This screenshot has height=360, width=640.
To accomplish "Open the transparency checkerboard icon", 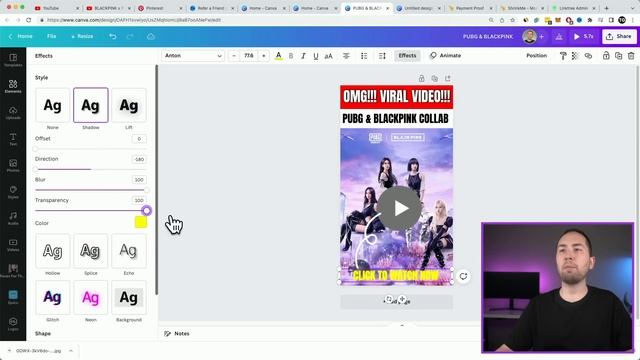I will (575, 56).
